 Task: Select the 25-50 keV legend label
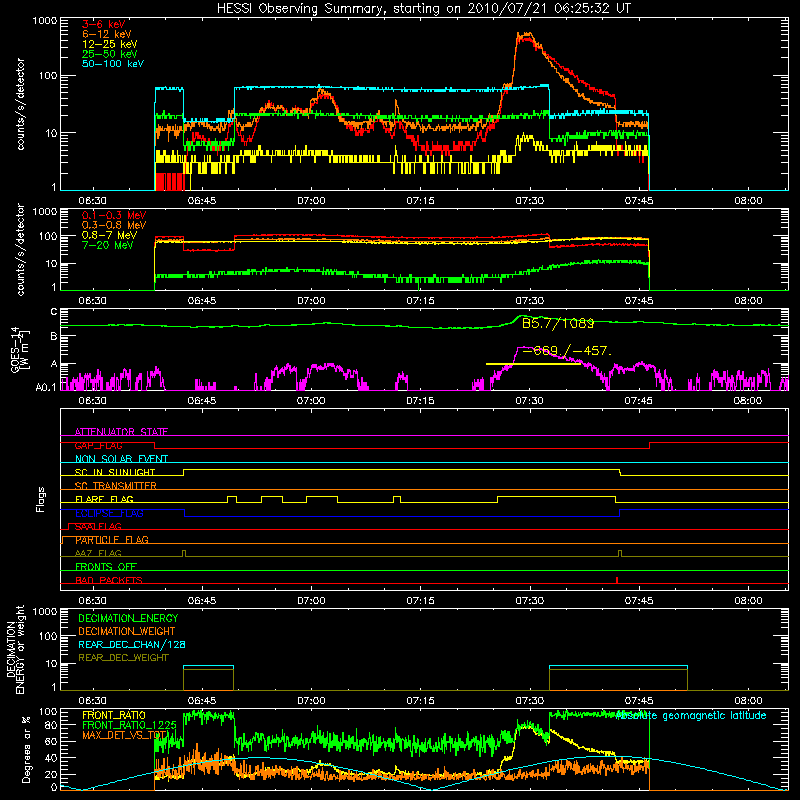pyautogui.click(x=109, y=54)
